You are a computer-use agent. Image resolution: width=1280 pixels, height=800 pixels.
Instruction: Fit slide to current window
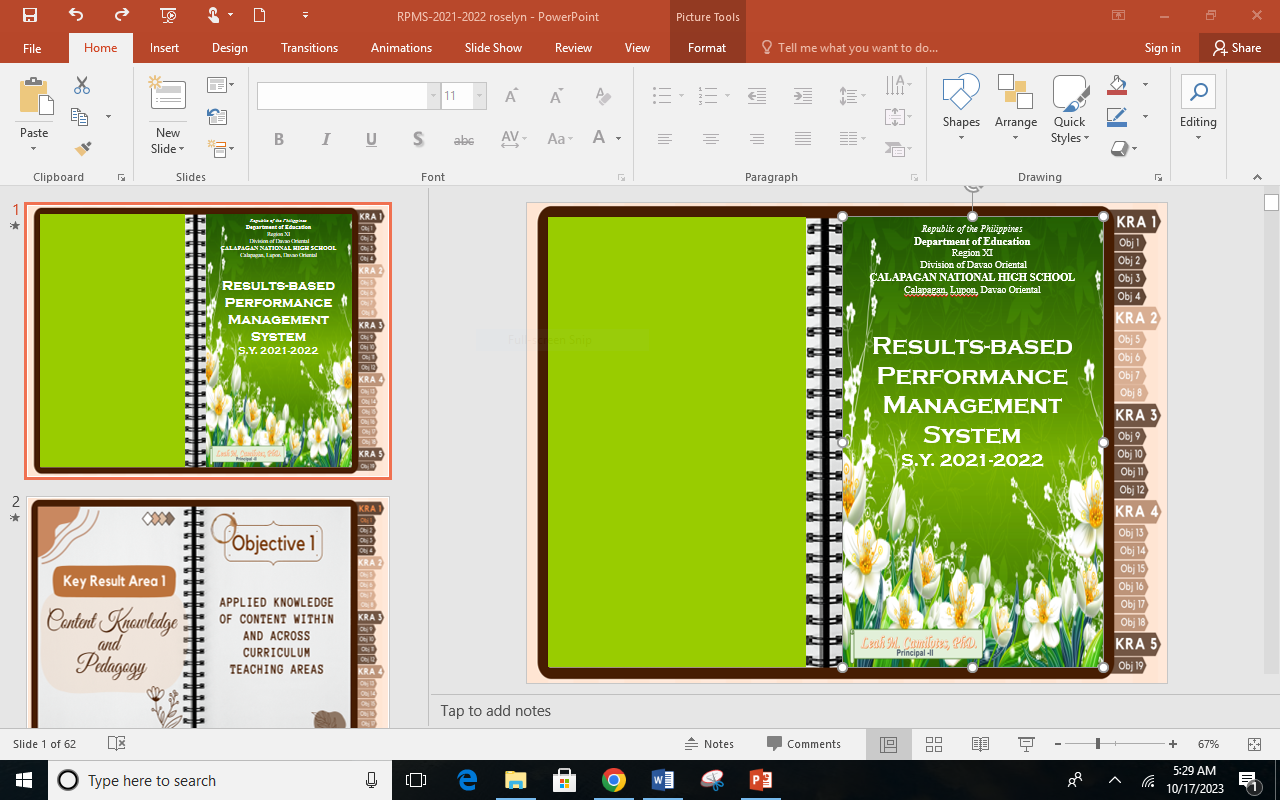coord(1255,744)
